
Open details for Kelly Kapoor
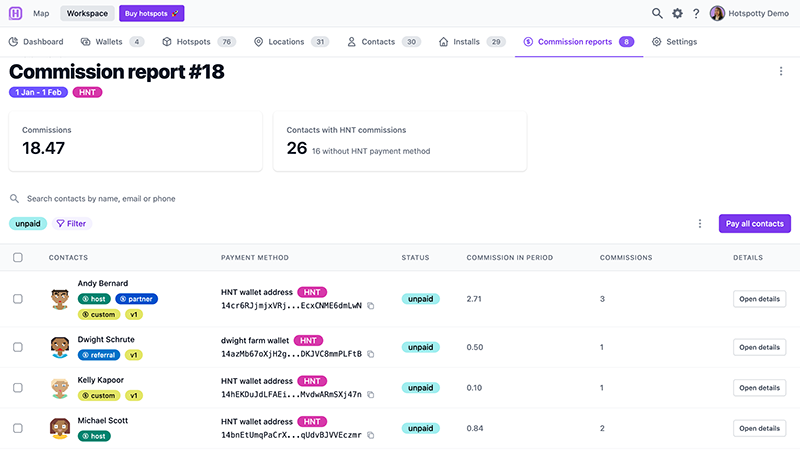click(x=759, y=388)
